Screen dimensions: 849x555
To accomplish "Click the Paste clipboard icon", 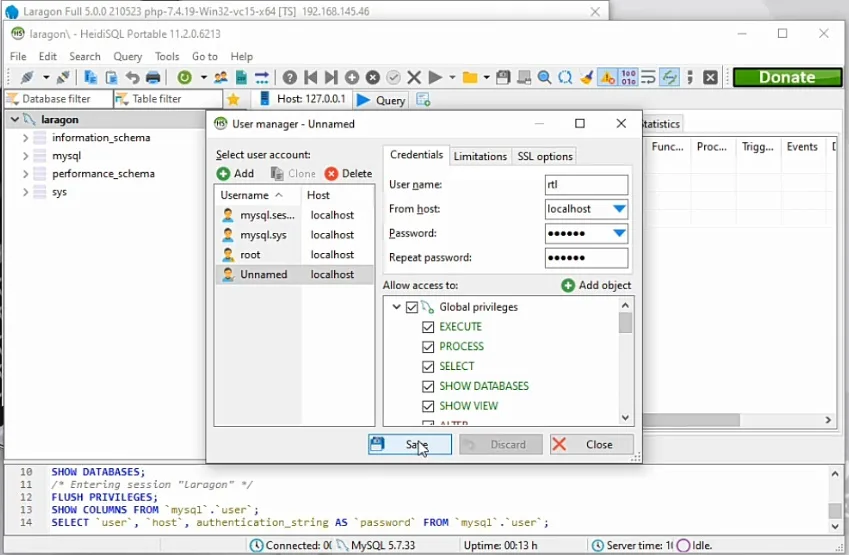I will click(111, 77).
